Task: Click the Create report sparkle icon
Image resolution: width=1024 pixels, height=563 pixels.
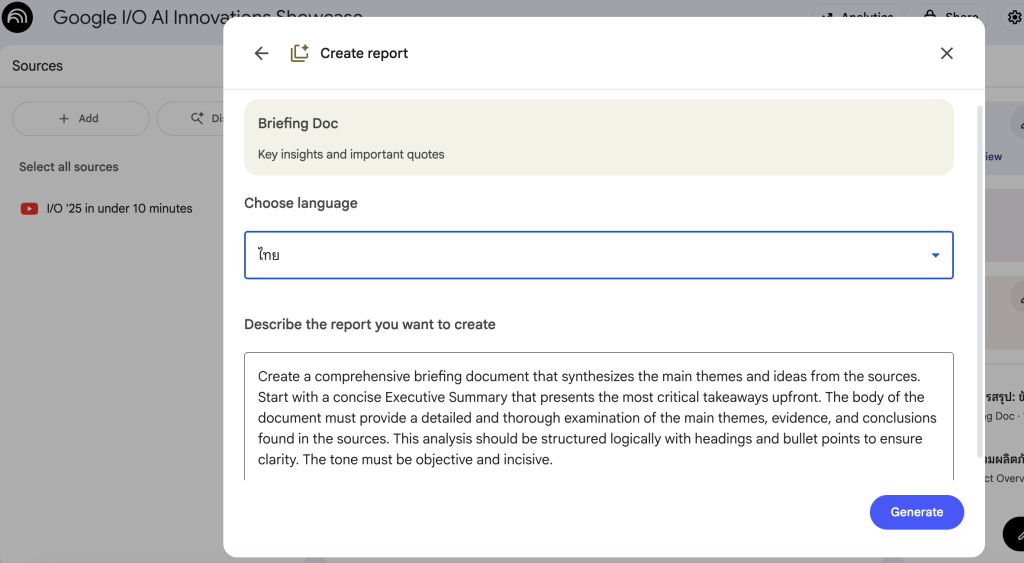Action: (299, 54)
